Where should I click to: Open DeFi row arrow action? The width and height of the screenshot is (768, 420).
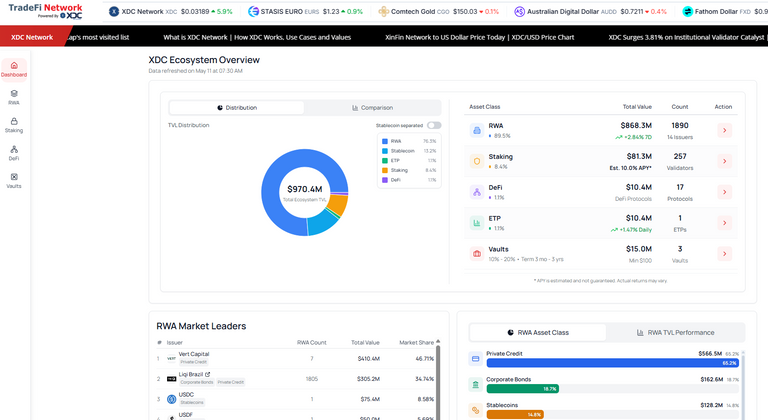point(724,192)
